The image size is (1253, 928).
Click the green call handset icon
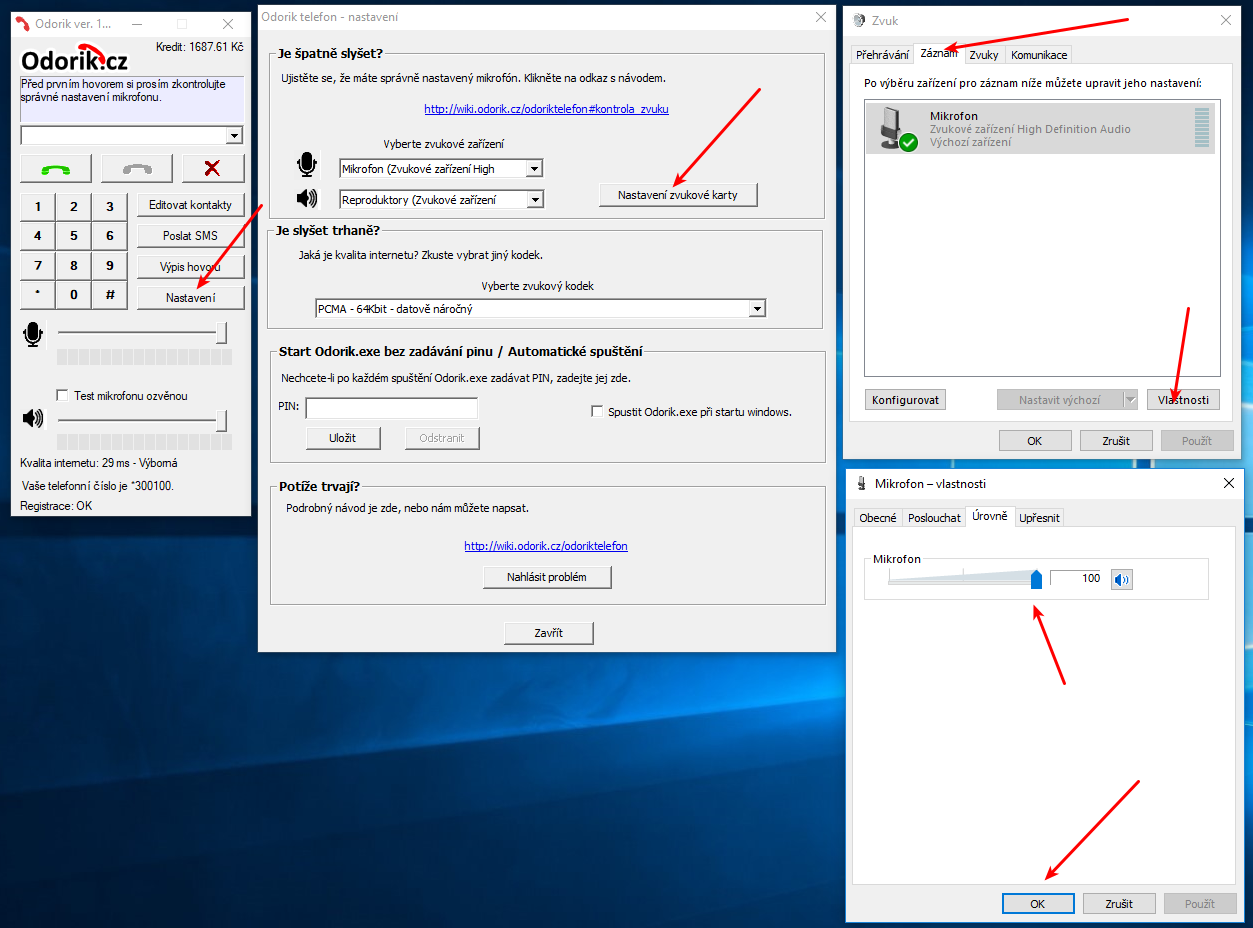(56, 168)
